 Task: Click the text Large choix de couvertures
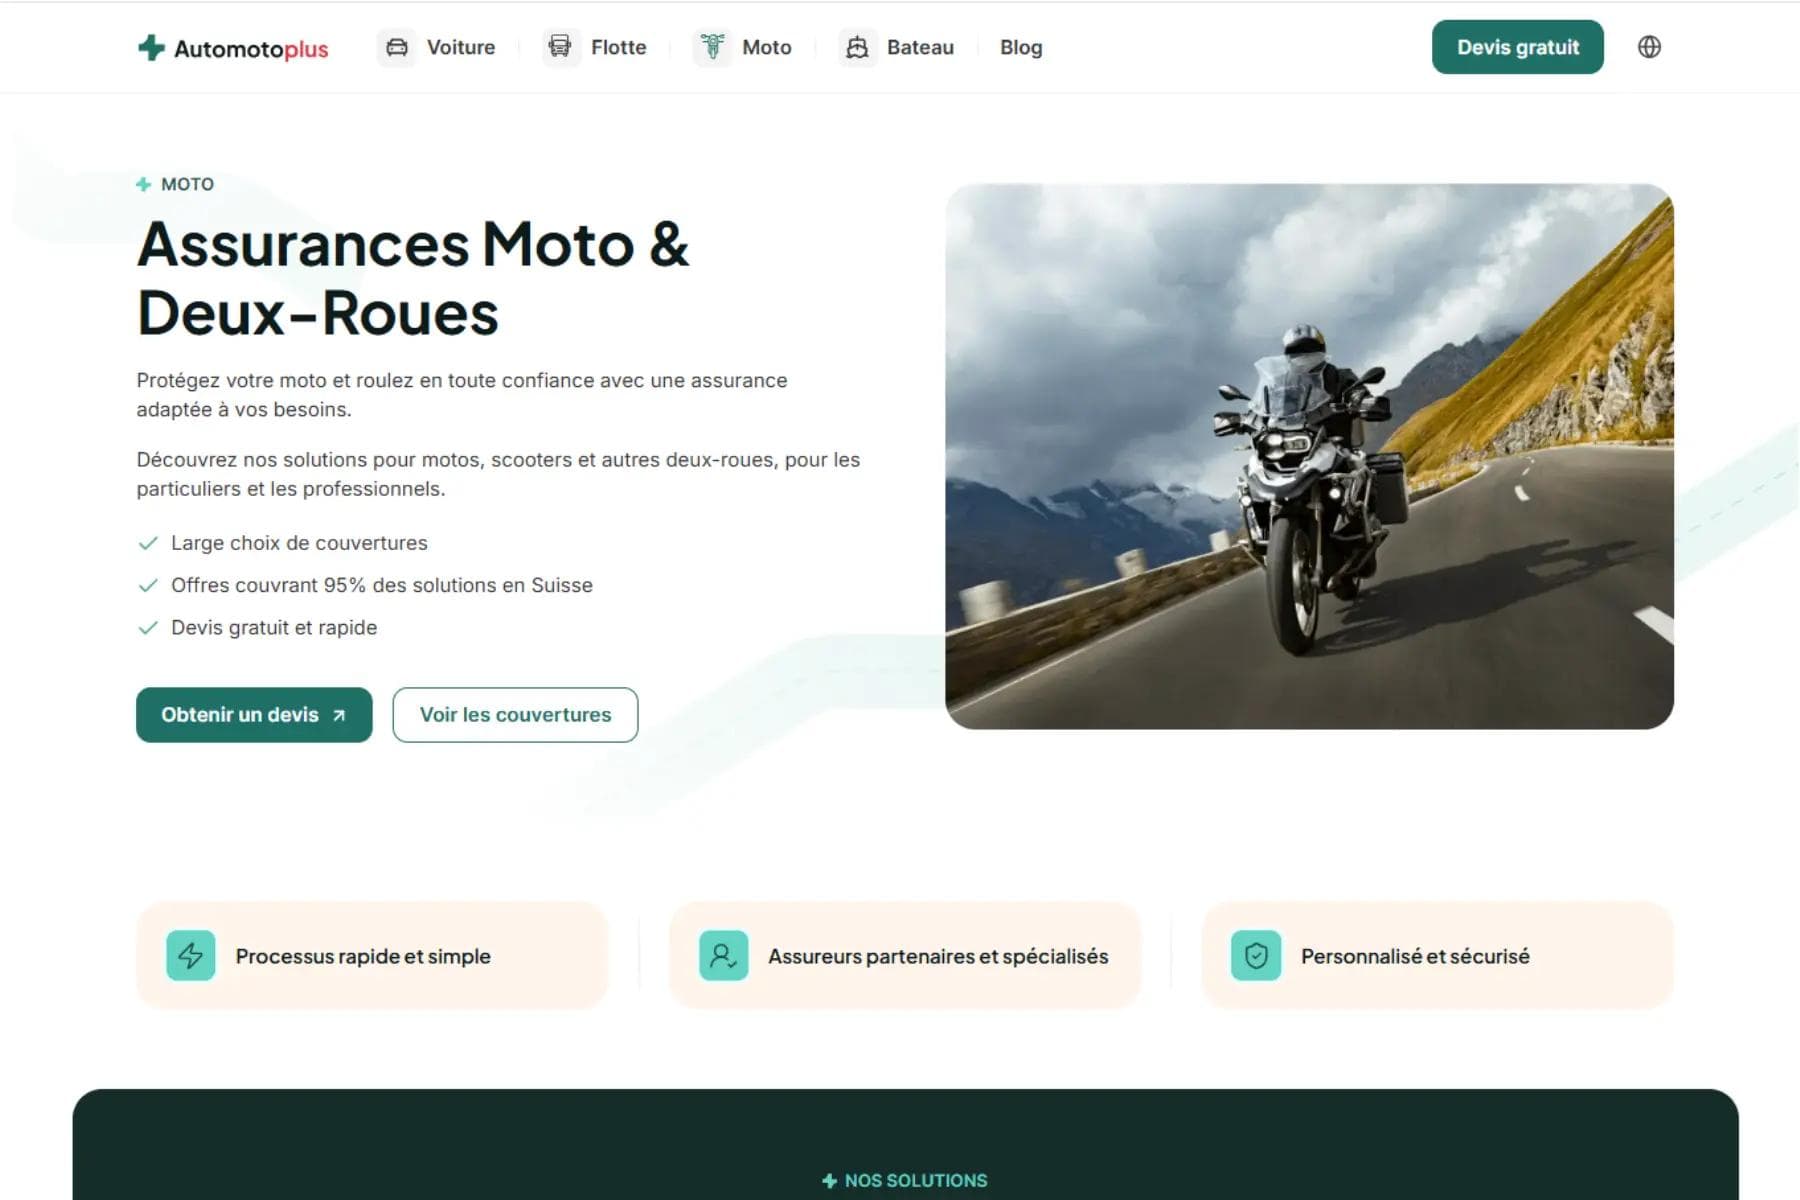pos(299,543)
